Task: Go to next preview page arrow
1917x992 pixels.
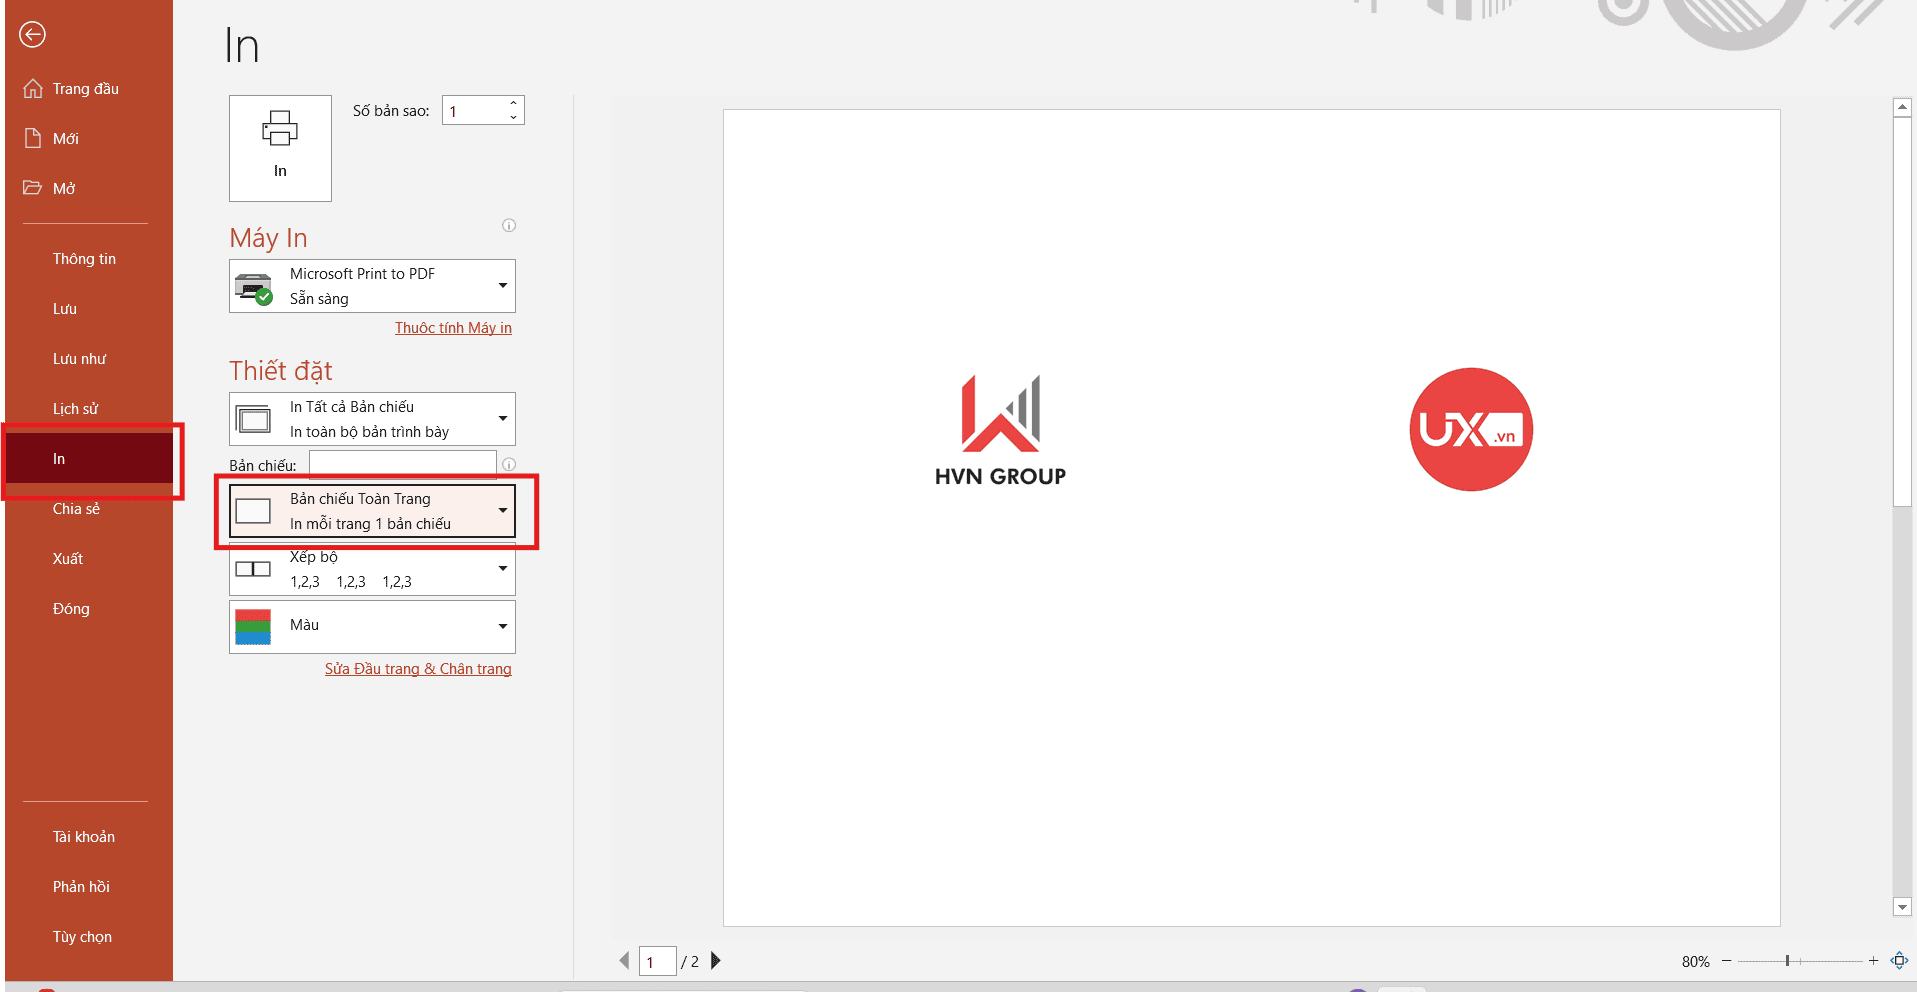Action: (716, 961)
